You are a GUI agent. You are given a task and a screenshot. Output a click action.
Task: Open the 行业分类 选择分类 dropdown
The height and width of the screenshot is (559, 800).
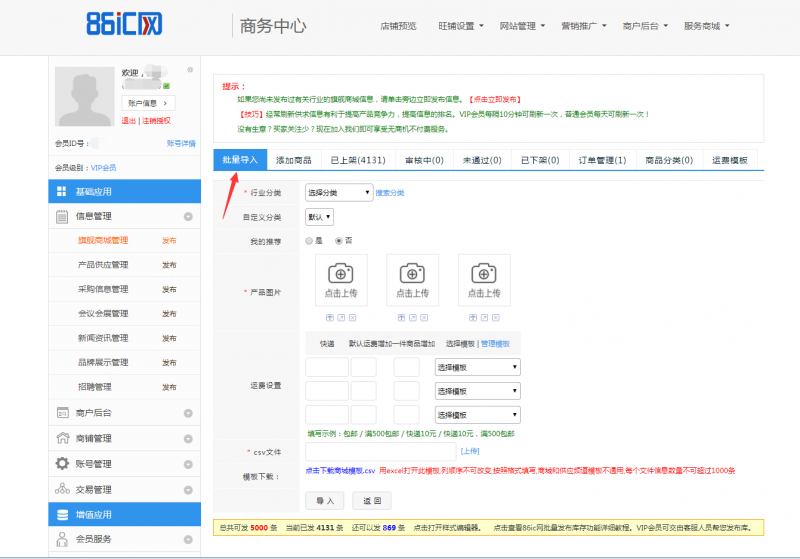pyautogui.click(x=339, y=192)
